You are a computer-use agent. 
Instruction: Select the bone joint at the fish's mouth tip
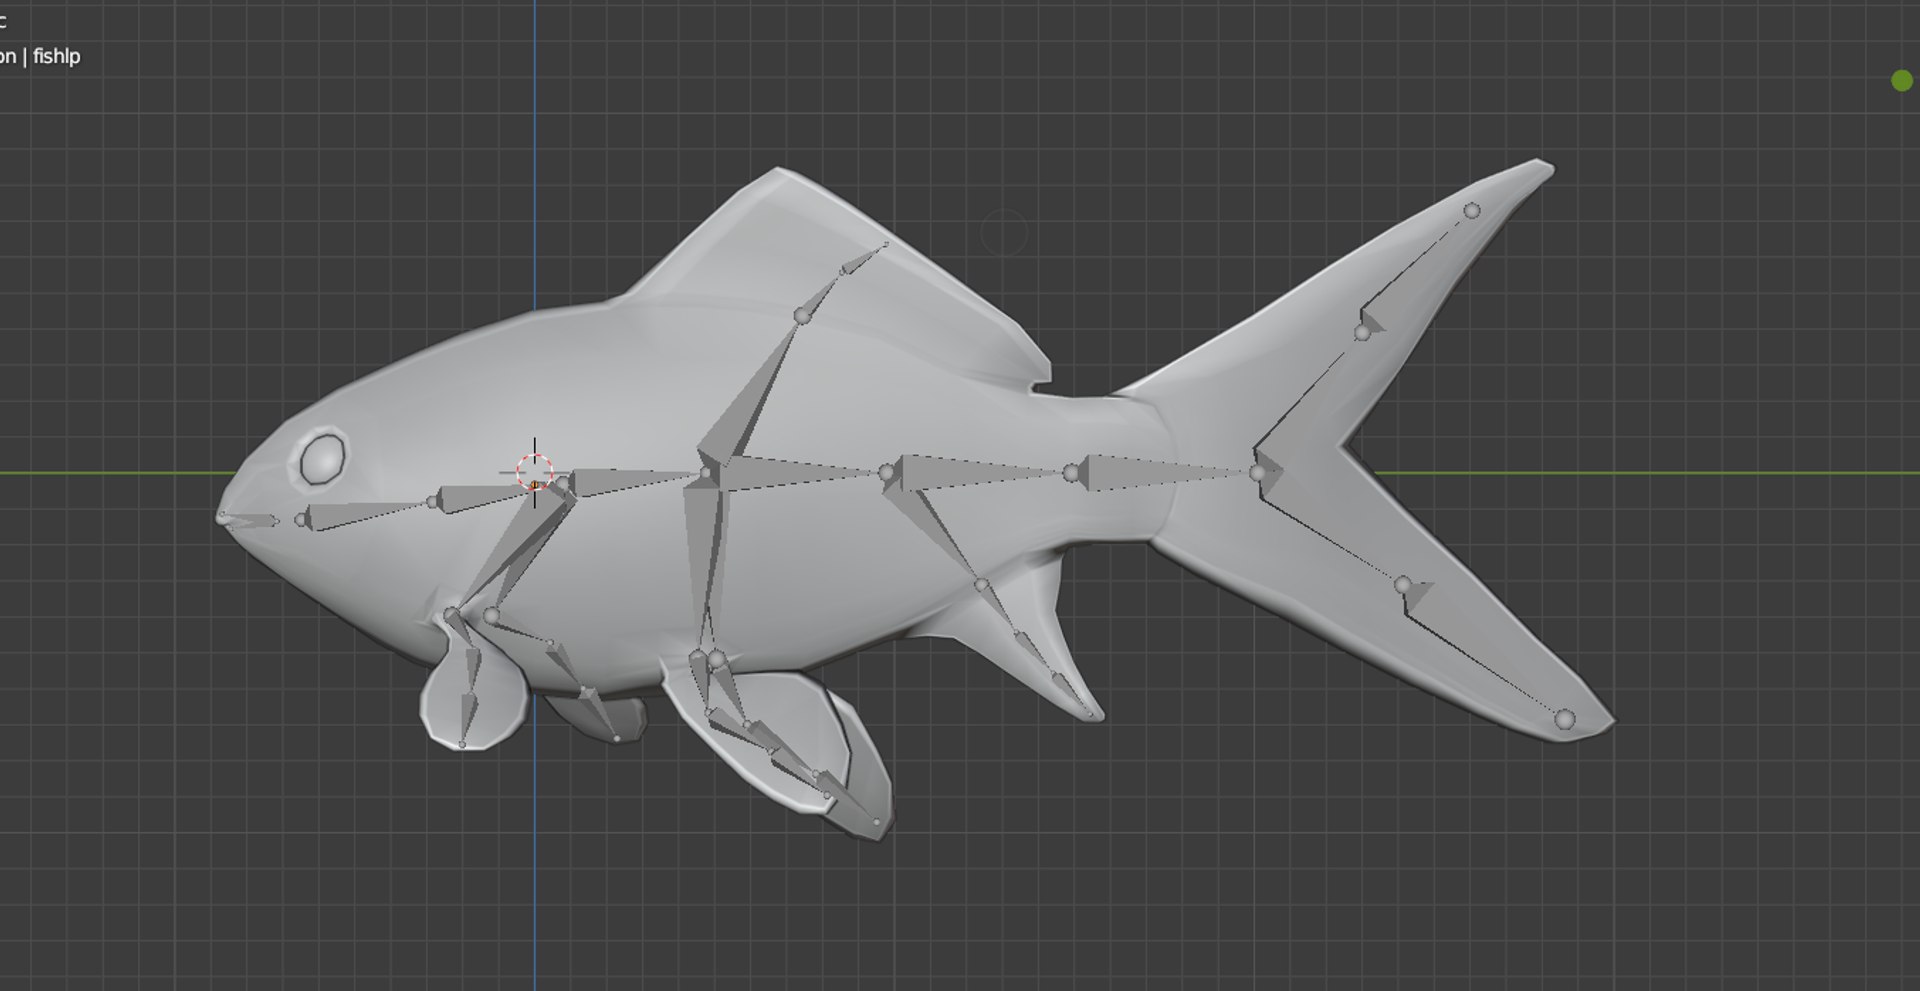[x=222, y=517]
